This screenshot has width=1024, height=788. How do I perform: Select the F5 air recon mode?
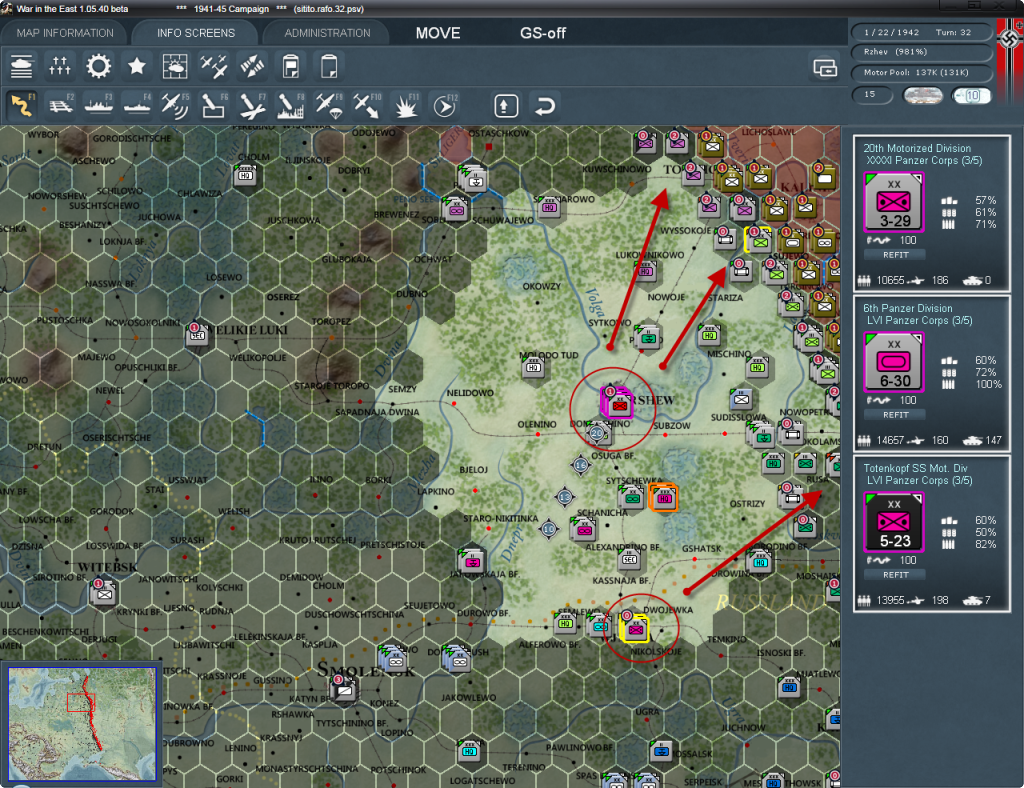coord(175,106)
